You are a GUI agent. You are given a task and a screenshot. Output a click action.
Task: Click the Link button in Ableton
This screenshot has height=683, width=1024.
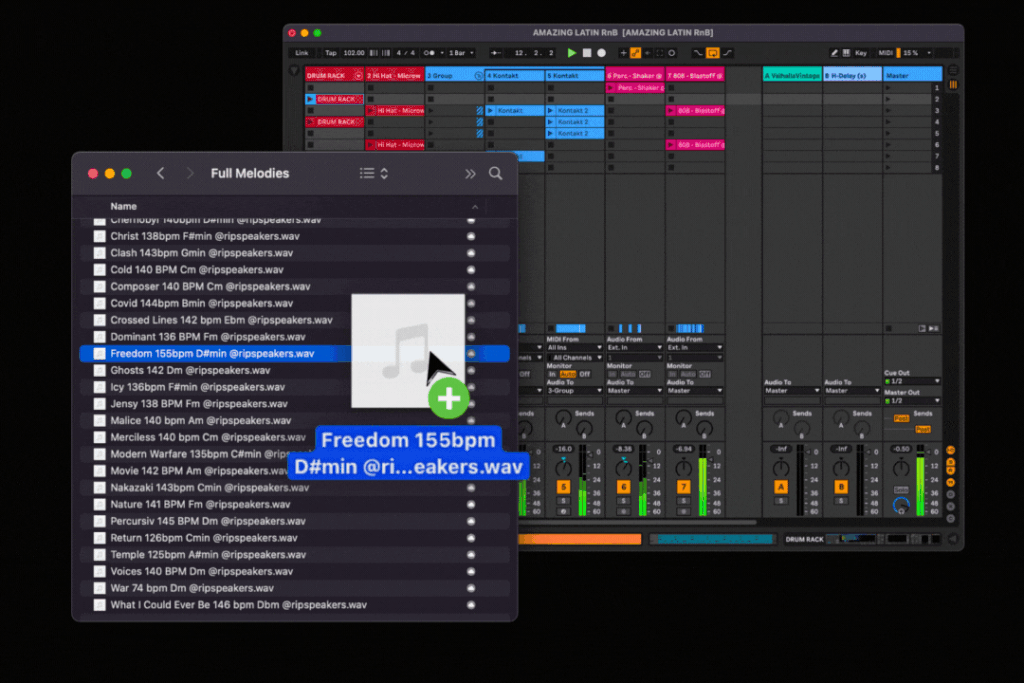302,53
